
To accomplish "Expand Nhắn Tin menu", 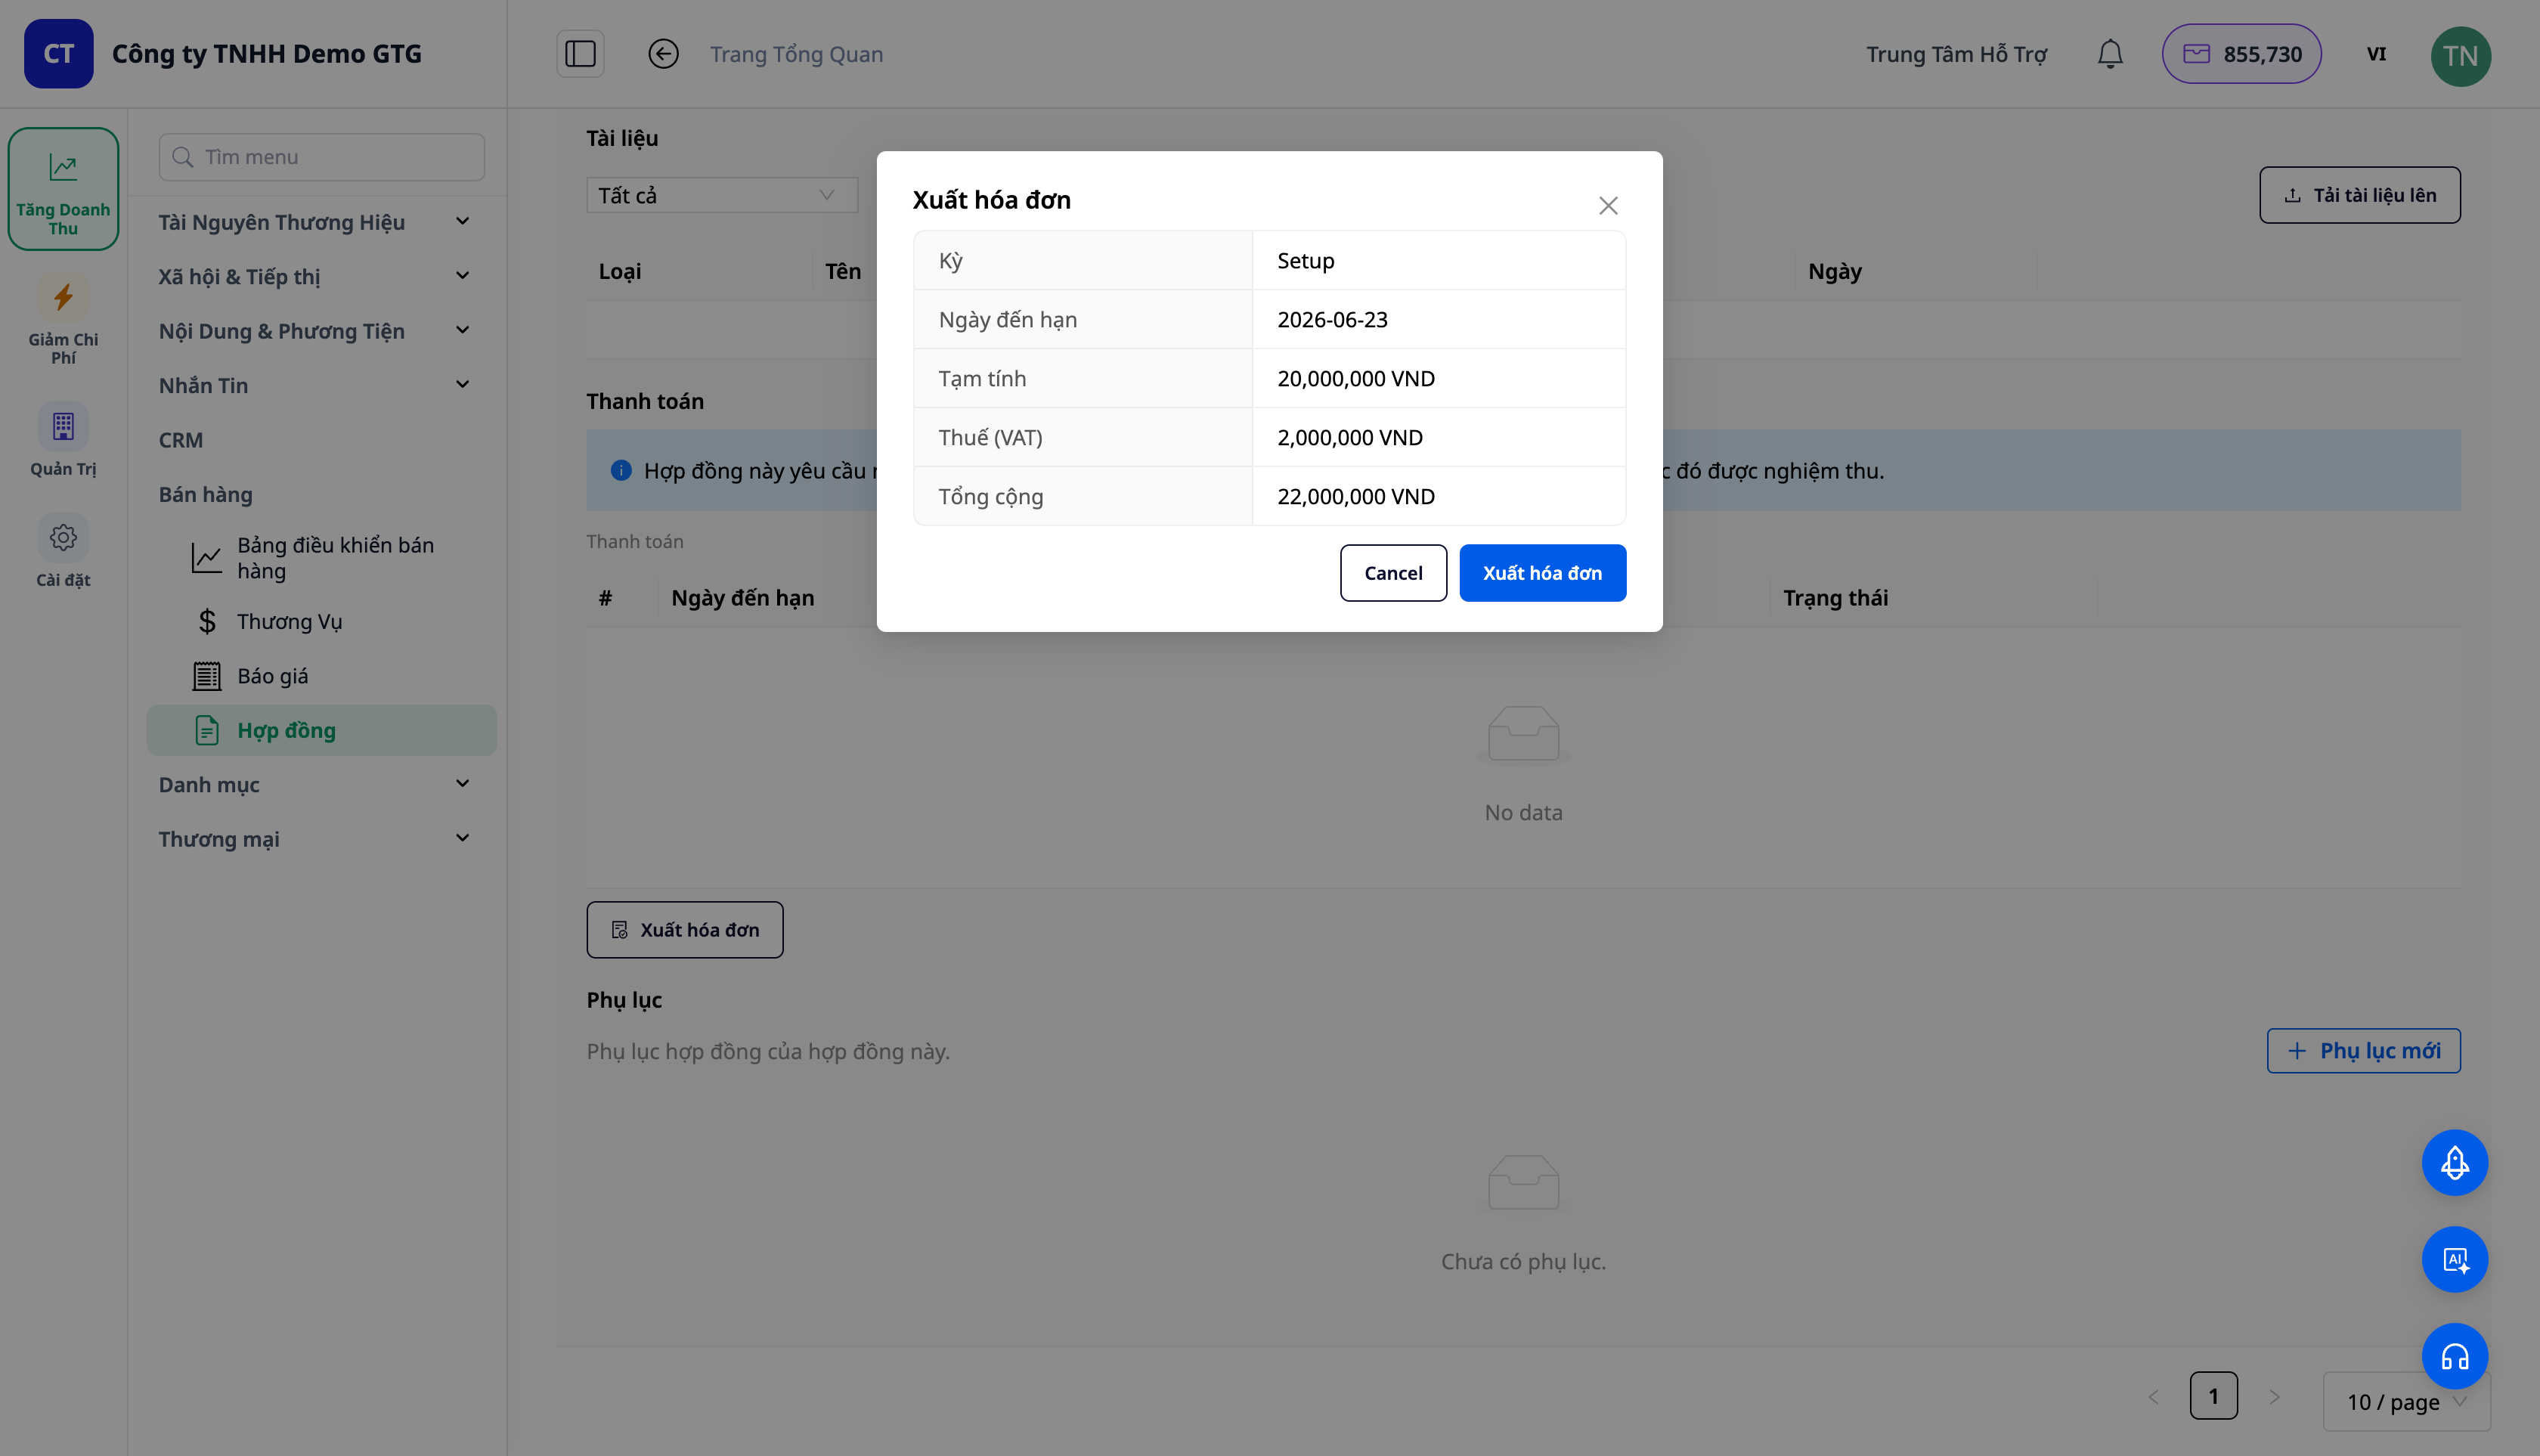I will point(314,385).
